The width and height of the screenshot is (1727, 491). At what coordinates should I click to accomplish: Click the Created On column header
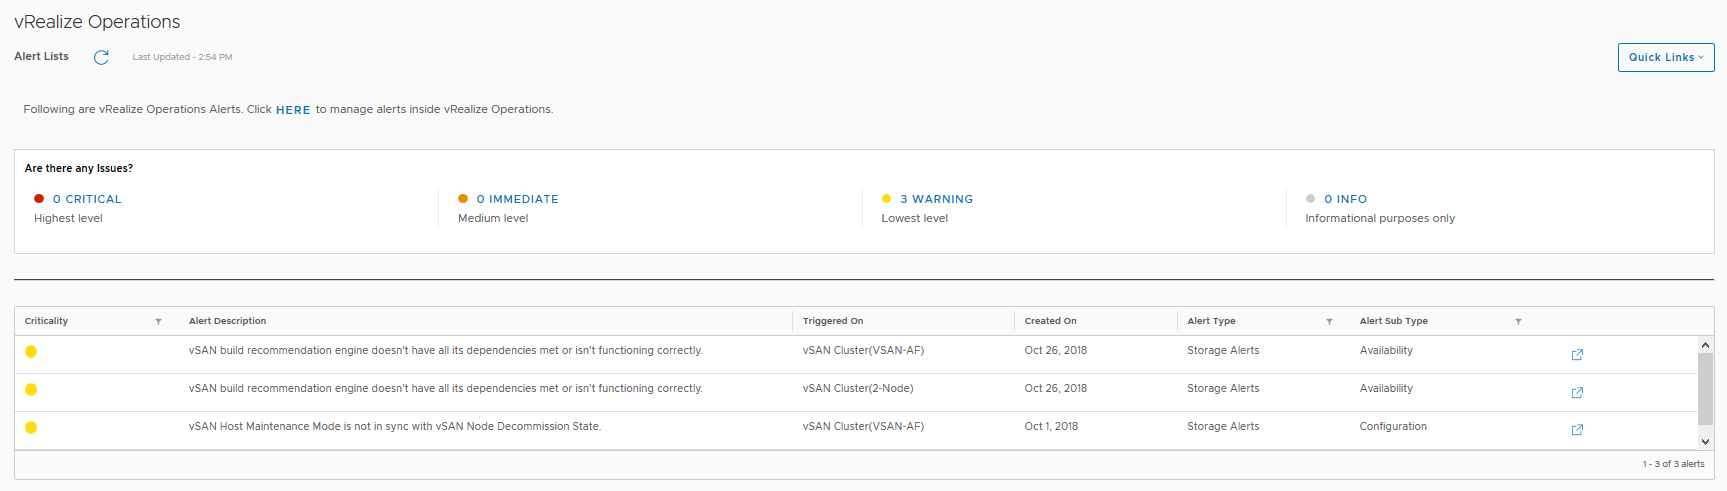1050,321
